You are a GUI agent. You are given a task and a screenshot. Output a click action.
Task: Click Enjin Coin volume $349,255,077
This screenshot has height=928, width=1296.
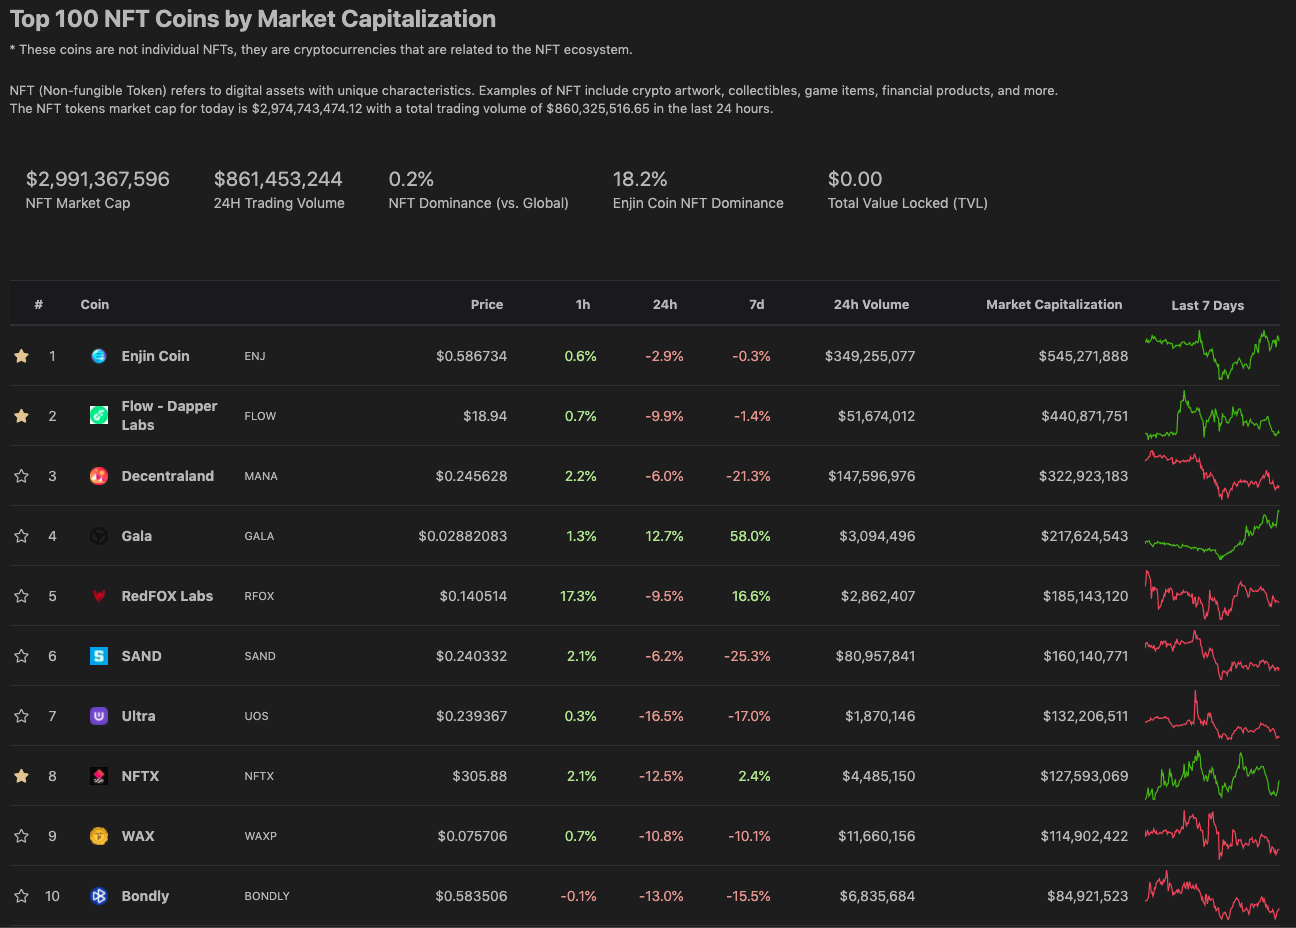tap(870, 356)
